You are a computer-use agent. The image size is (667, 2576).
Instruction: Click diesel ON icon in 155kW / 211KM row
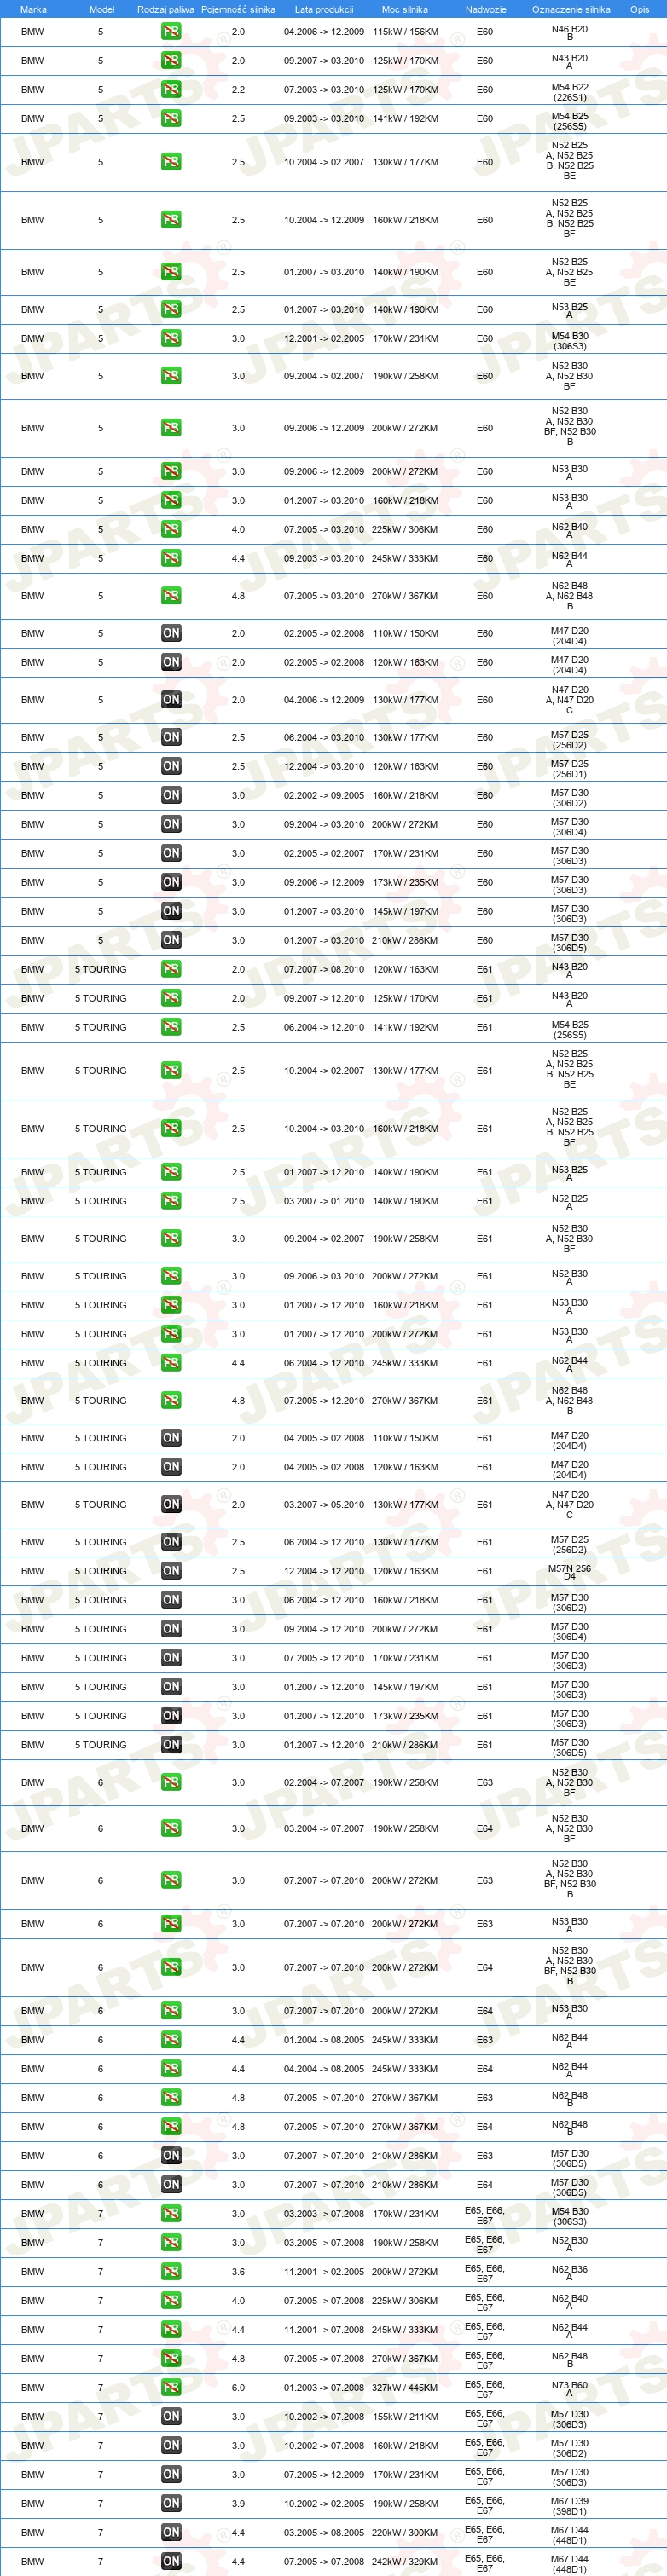171,2417
